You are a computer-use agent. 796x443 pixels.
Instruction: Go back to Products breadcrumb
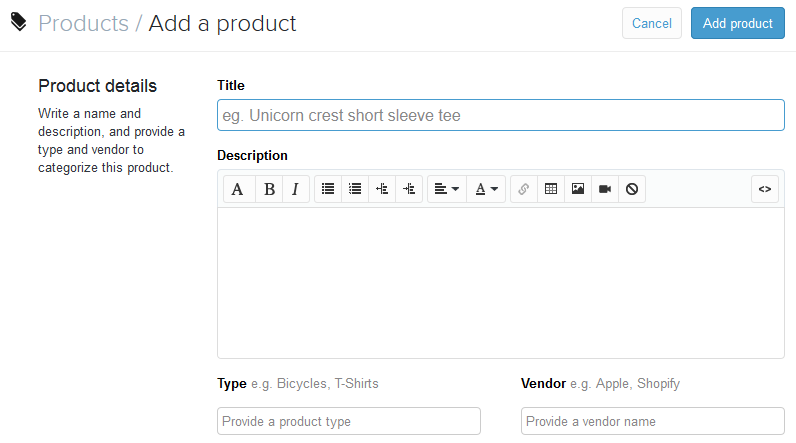pos(83,23)
